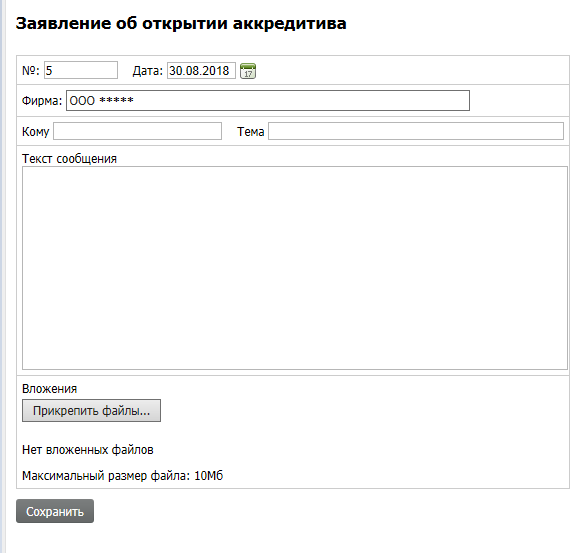Click the Текст сообщения label
The width and height of the screenshot is (584, 553).
coord(69,159)
